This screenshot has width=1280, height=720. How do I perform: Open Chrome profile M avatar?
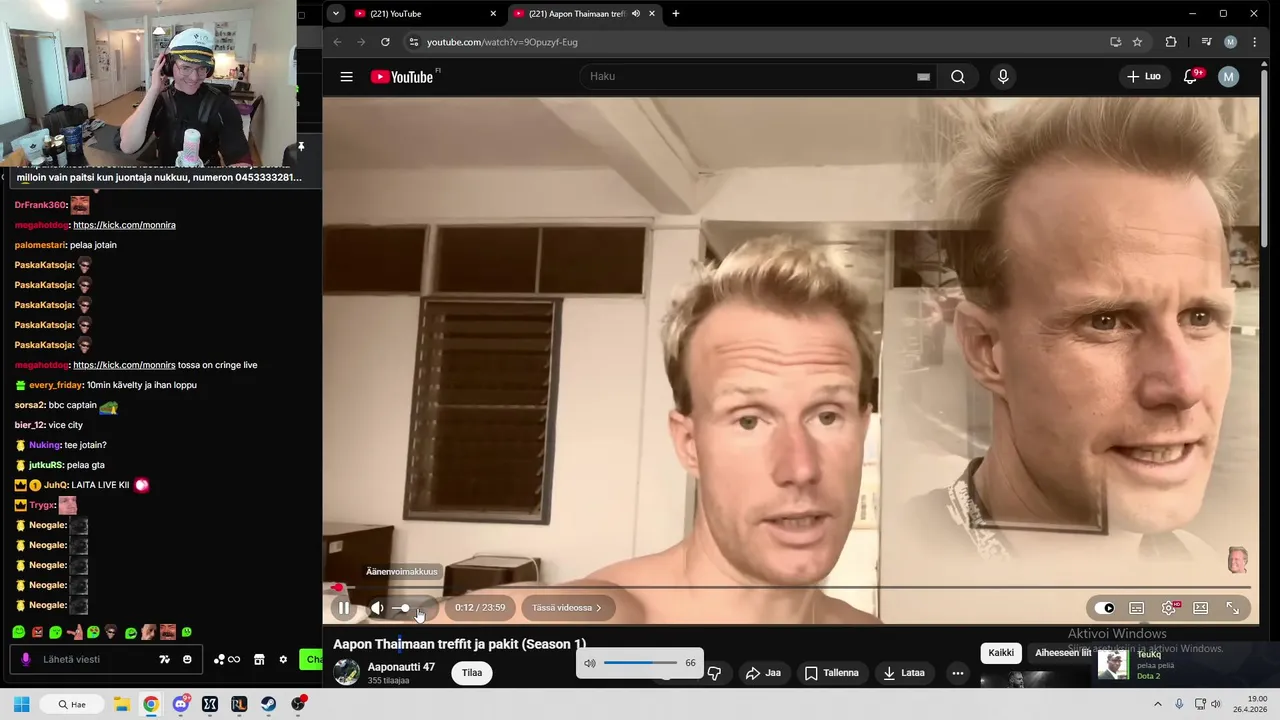coord(1231,42)
